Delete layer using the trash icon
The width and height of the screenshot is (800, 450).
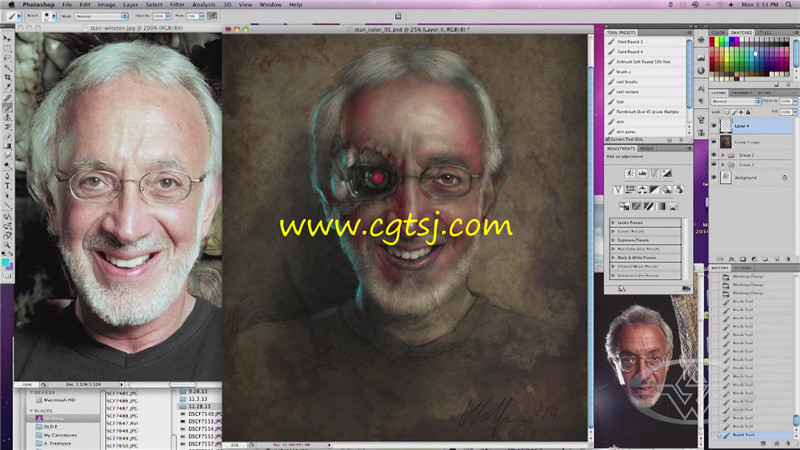click(788, 259)
